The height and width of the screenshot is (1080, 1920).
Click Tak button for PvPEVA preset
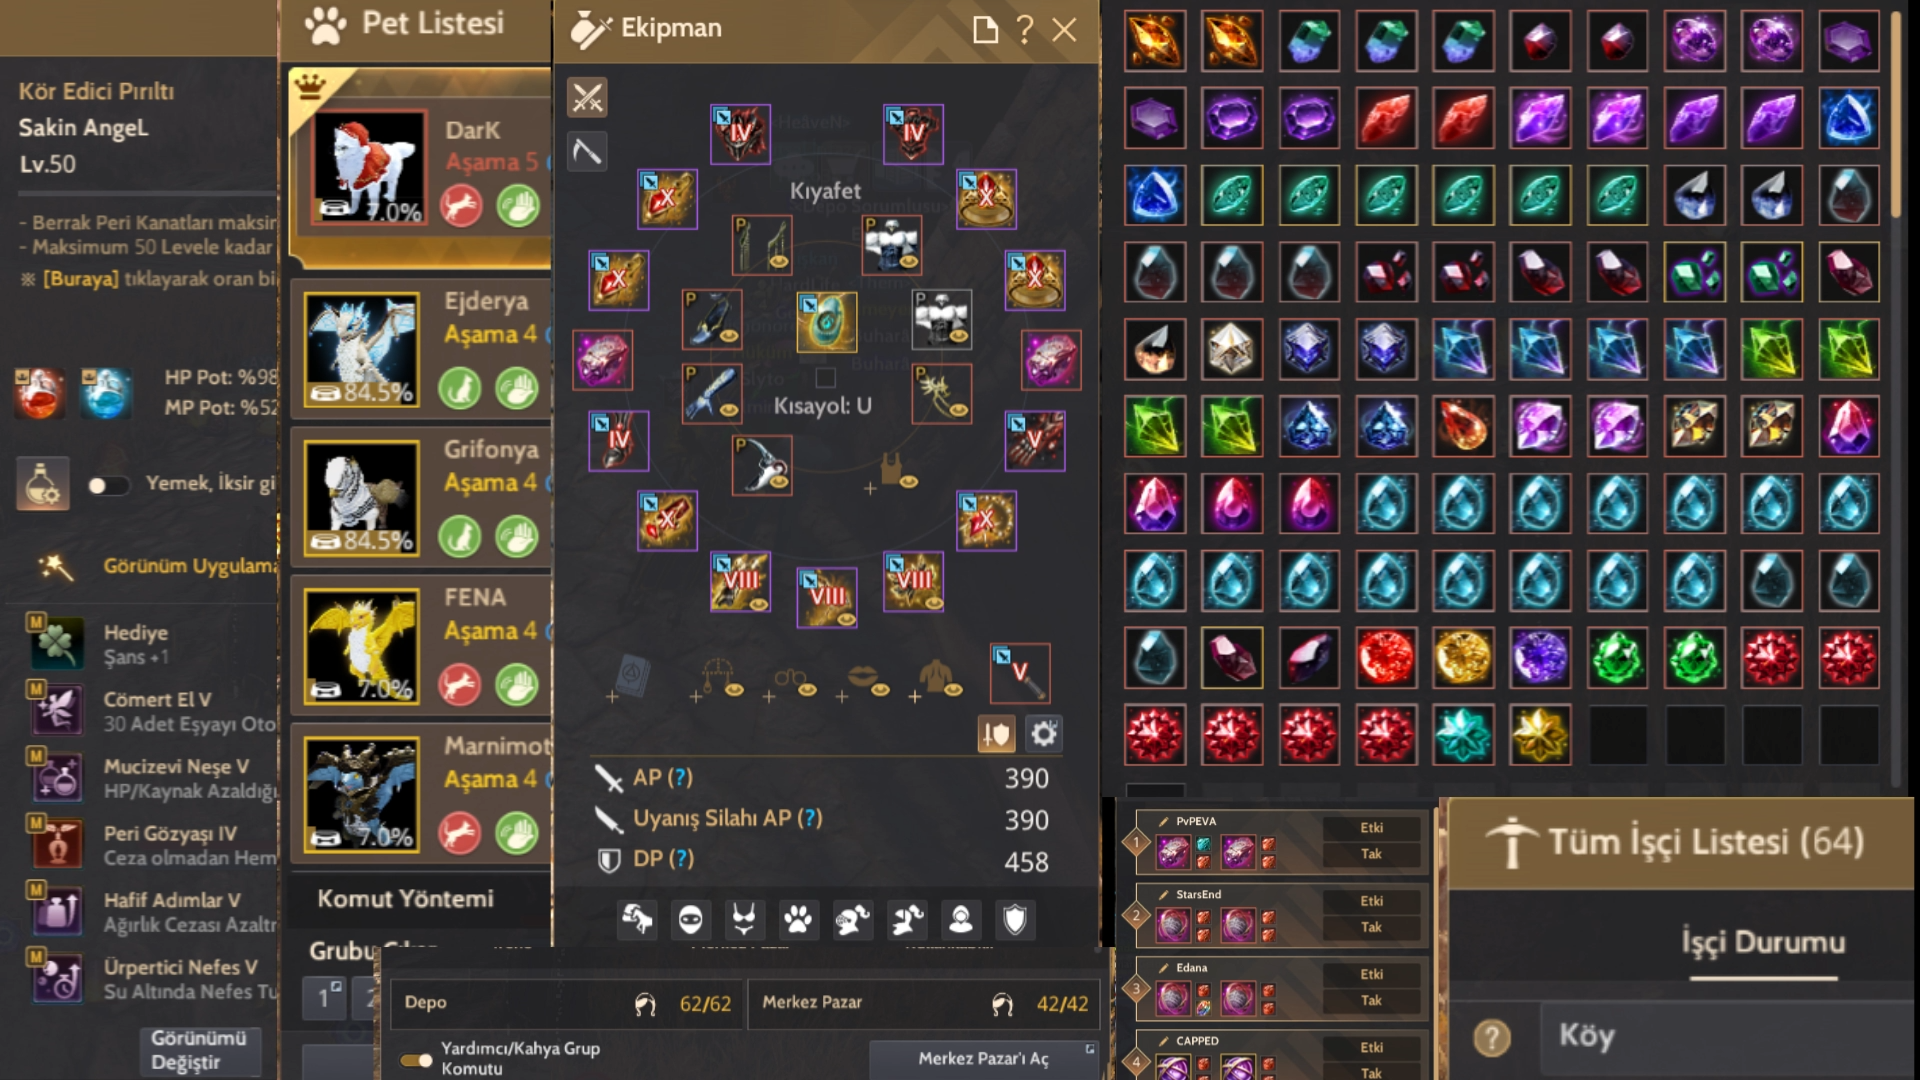pos(1371,854)
